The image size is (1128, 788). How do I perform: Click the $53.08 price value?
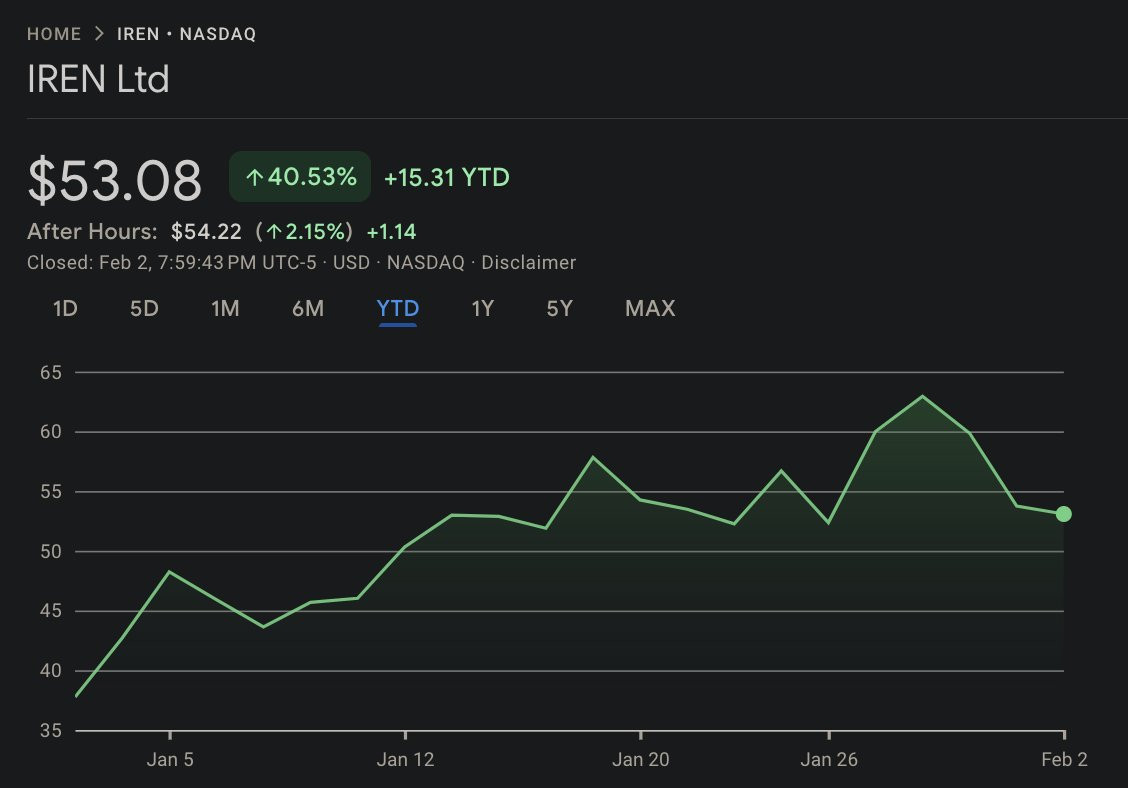click(x=114, y=180)
